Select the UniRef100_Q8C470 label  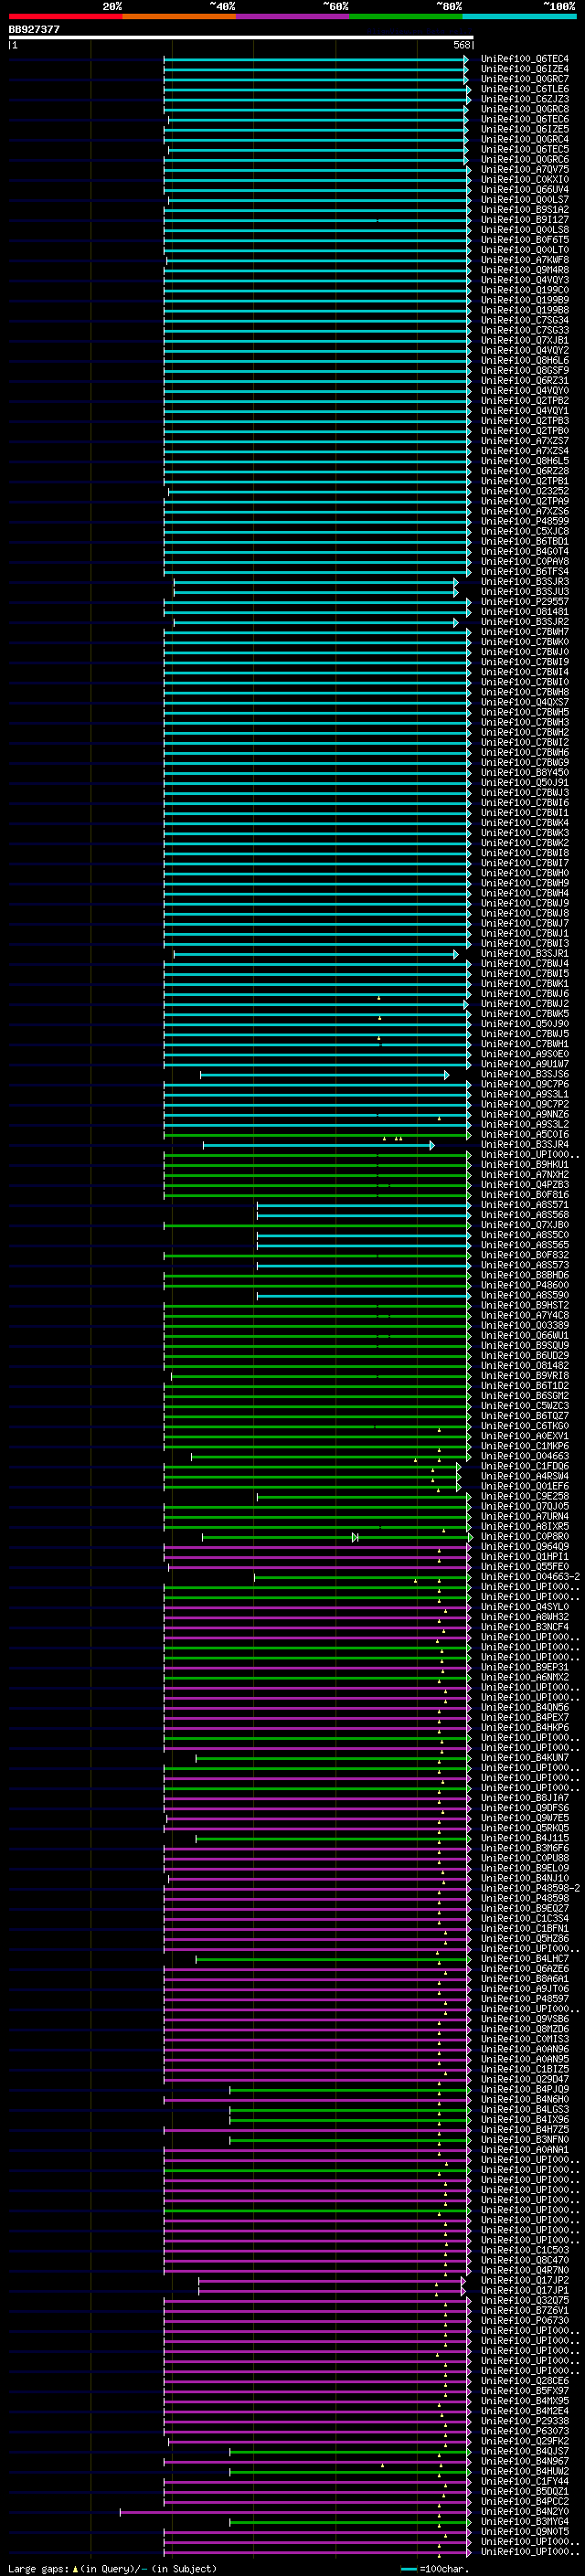[x=525, y=2260]
